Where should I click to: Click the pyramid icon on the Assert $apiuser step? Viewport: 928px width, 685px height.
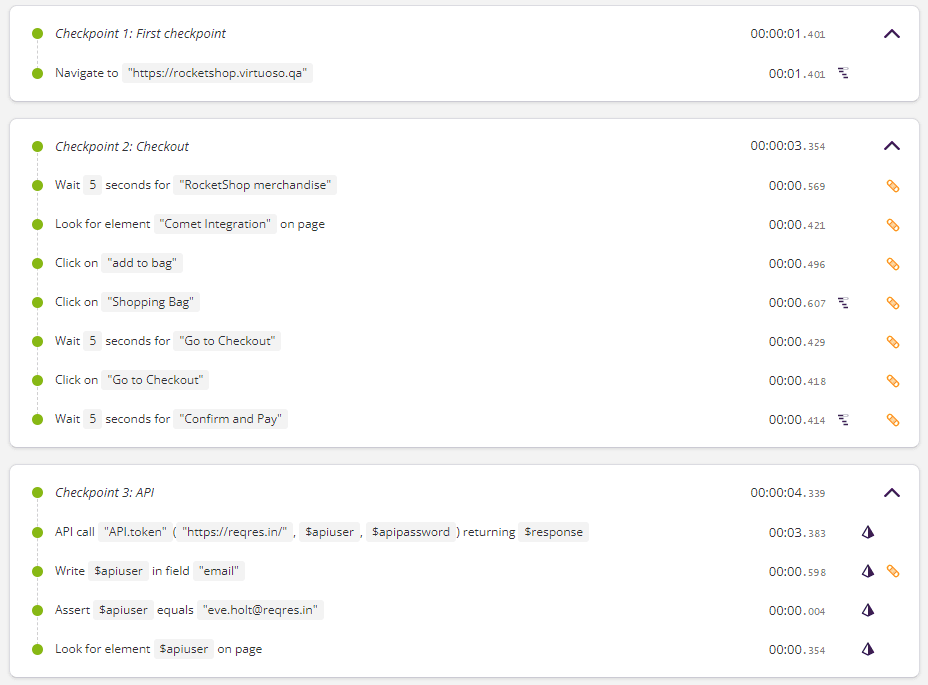pyautogui.click(x=868, y=610)
